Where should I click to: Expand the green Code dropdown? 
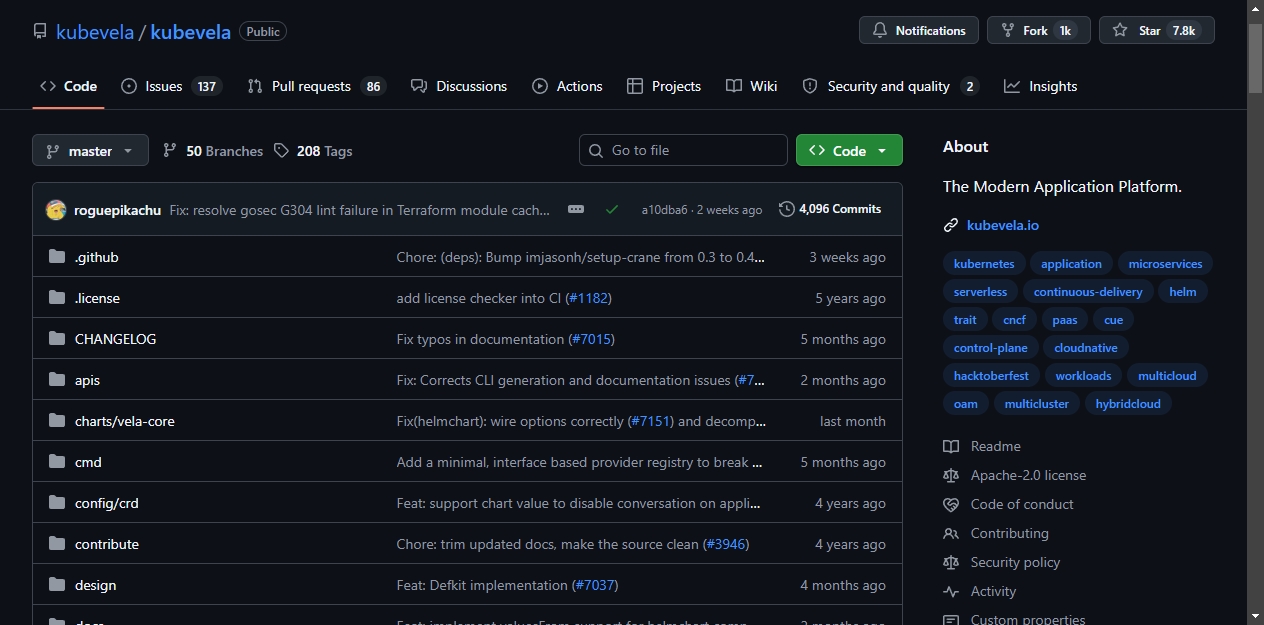pos(849,150)
